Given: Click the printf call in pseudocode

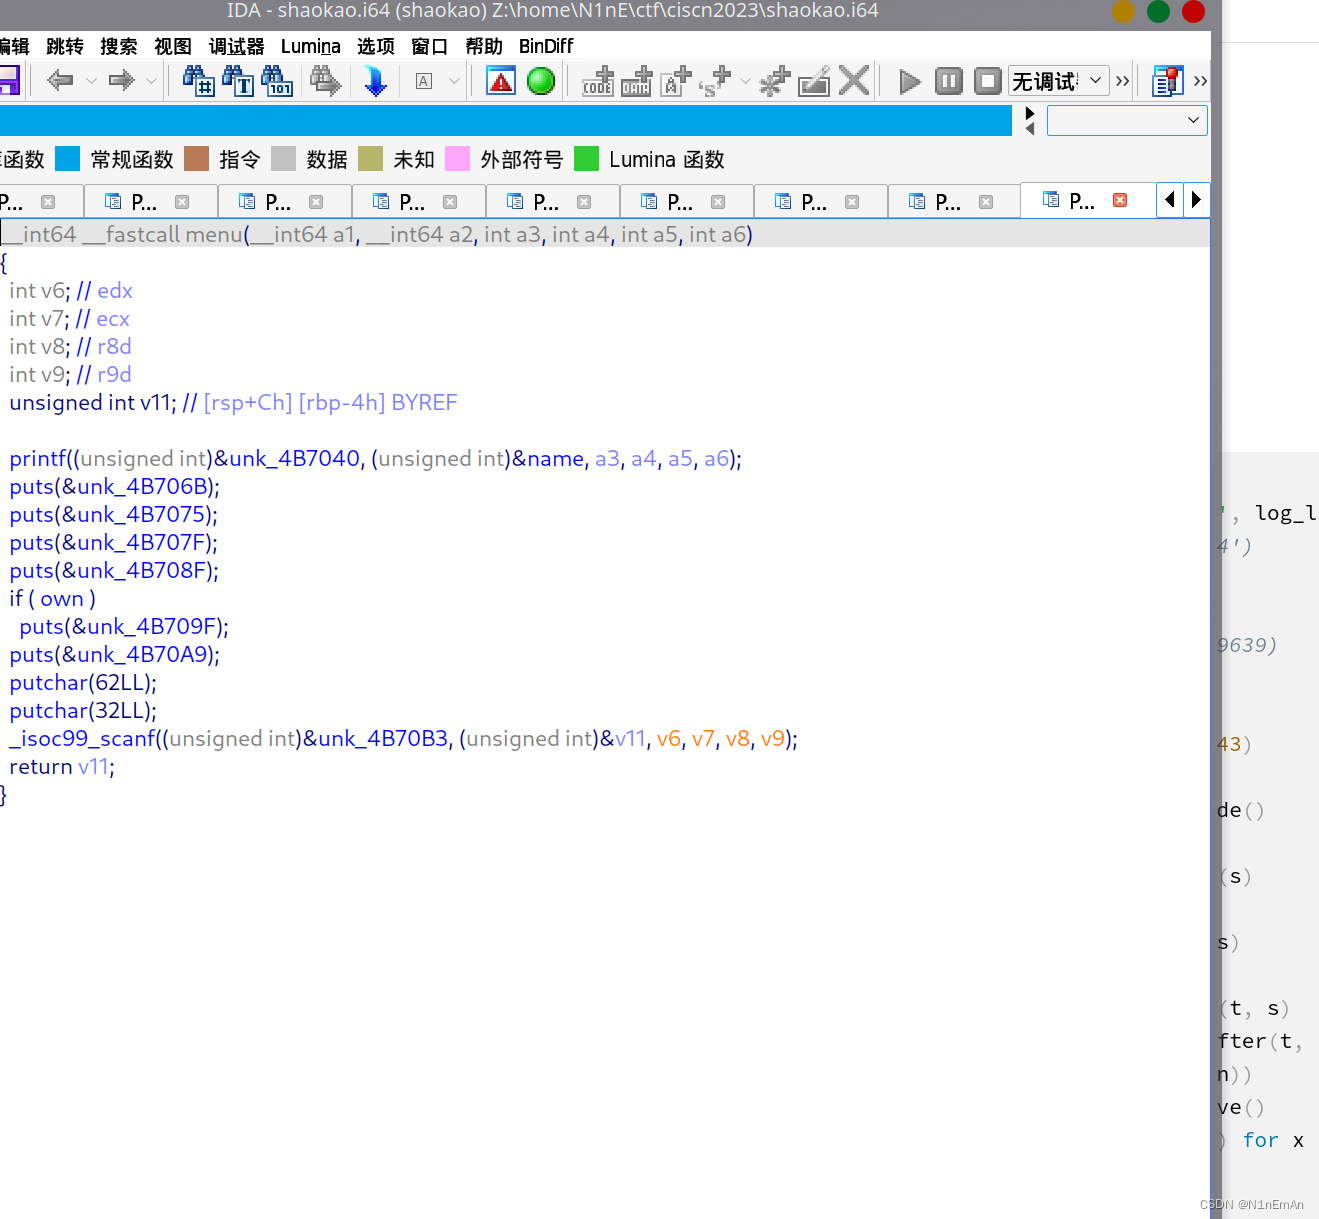Looking at the screenshot, I should click(38, 458).
